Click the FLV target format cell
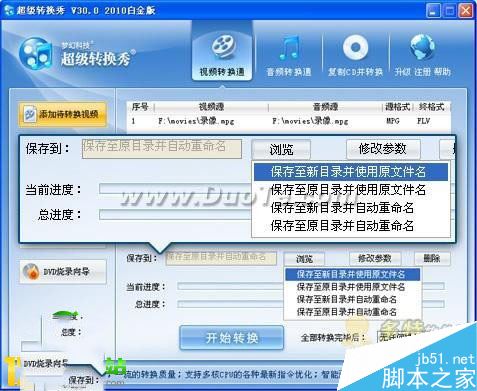This screenshot has width=477, height=391. pyautogui.click(x=423, y=121)
